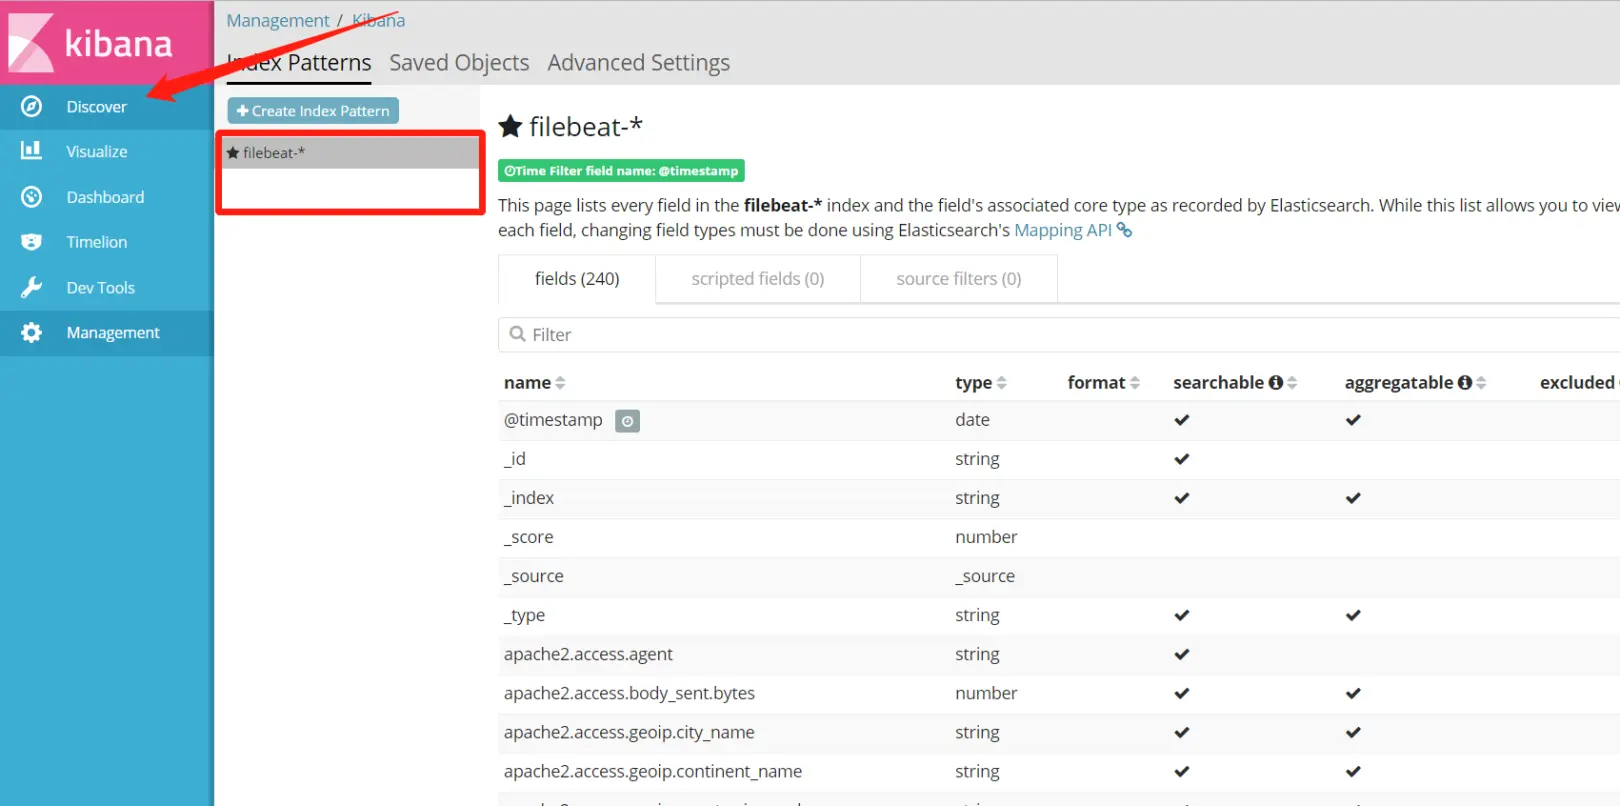Sort fields by type column

click(x=980, y=383)
